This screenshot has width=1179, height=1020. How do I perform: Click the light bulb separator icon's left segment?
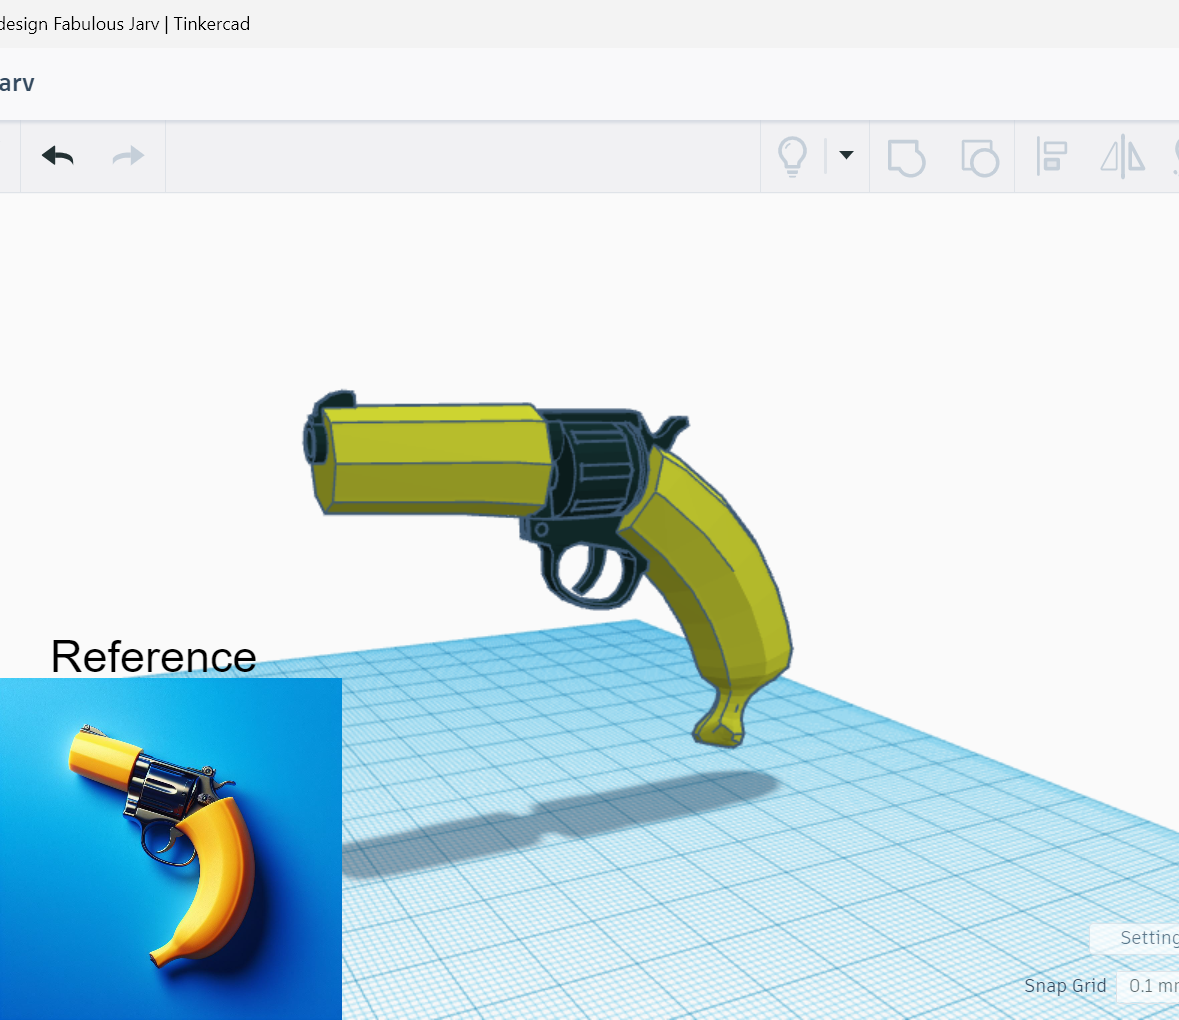pos(793,156)
